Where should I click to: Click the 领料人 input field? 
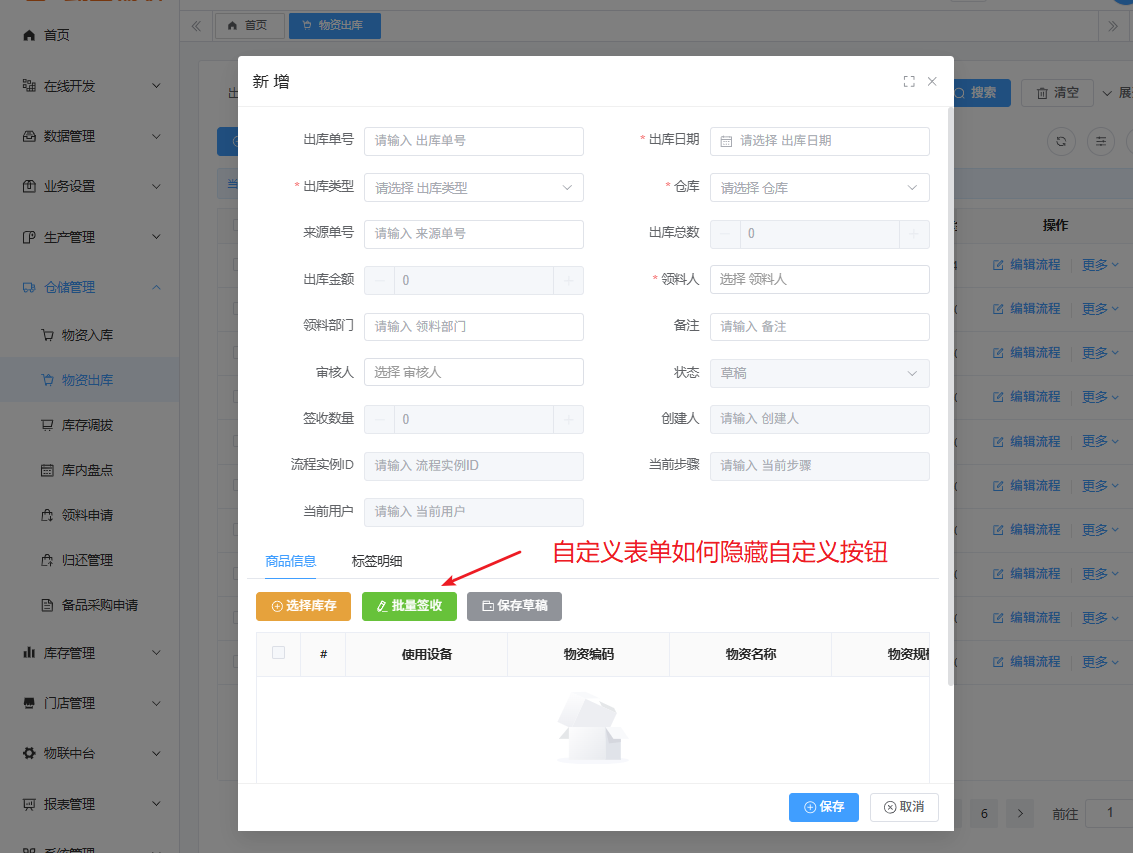[819, 280]
